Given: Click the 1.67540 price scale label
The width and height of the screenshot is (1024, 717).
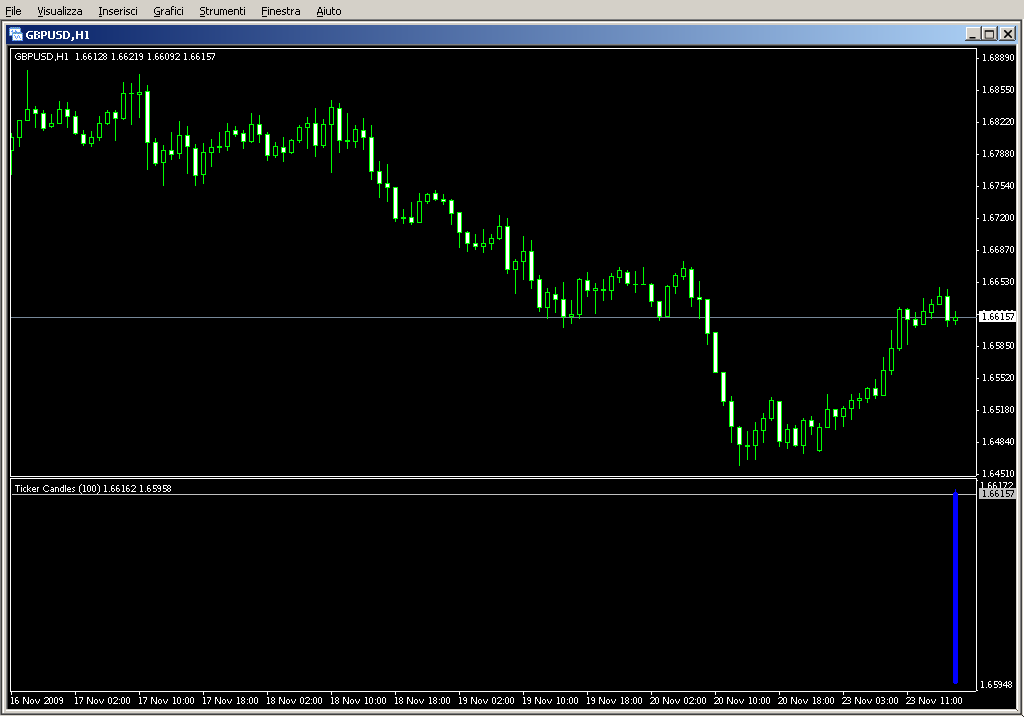Looking at the screenshot, I should (998, 185).
